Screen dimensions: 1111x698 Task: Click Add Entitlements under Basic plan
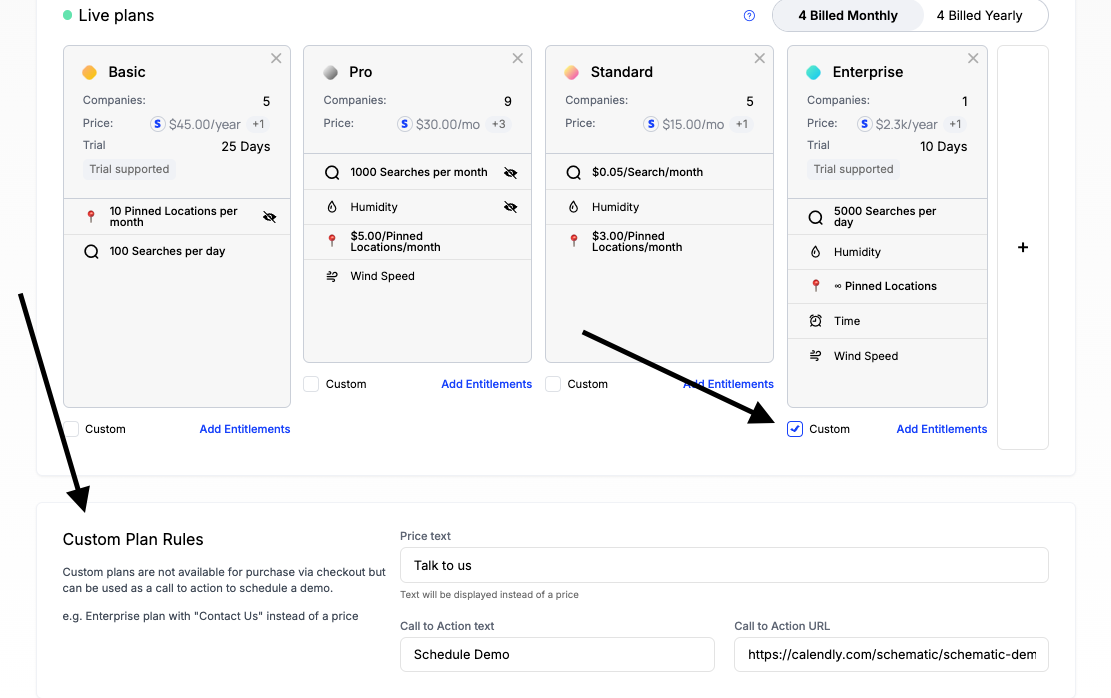coord(245,429)
